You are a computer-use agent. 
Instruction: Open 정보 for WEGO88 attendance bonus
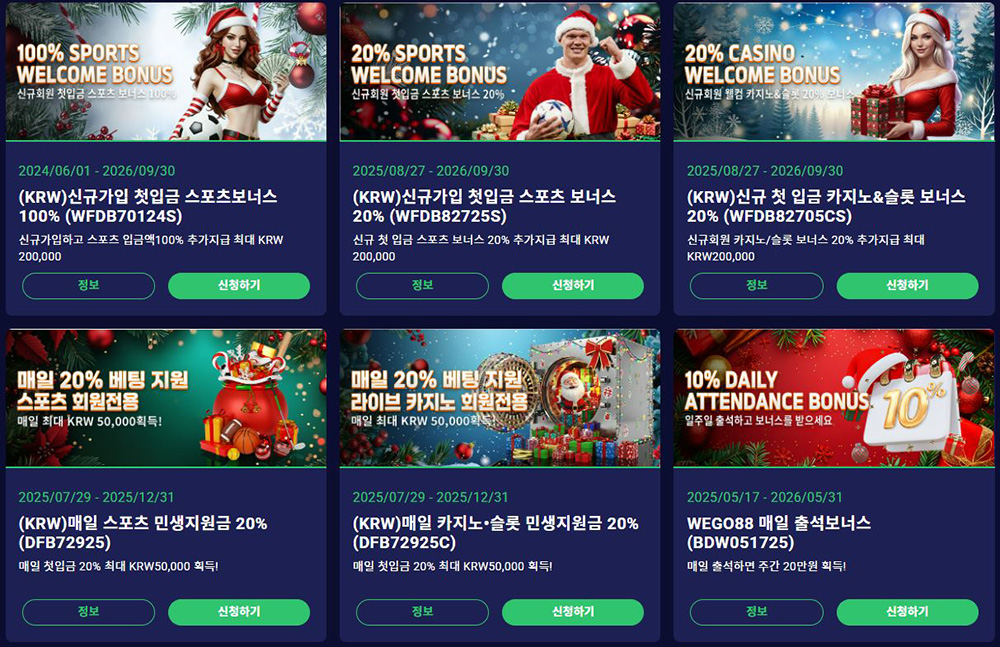click(x=756, y=613)
